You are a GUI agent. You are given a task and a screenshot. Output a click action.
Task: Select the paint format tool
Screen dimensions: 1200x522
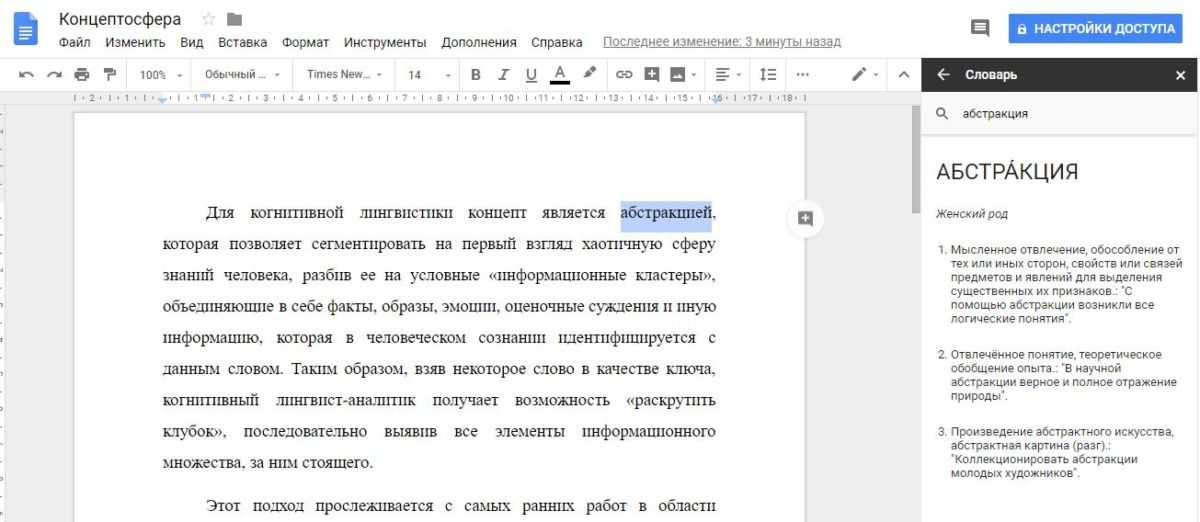click(110, 75)
